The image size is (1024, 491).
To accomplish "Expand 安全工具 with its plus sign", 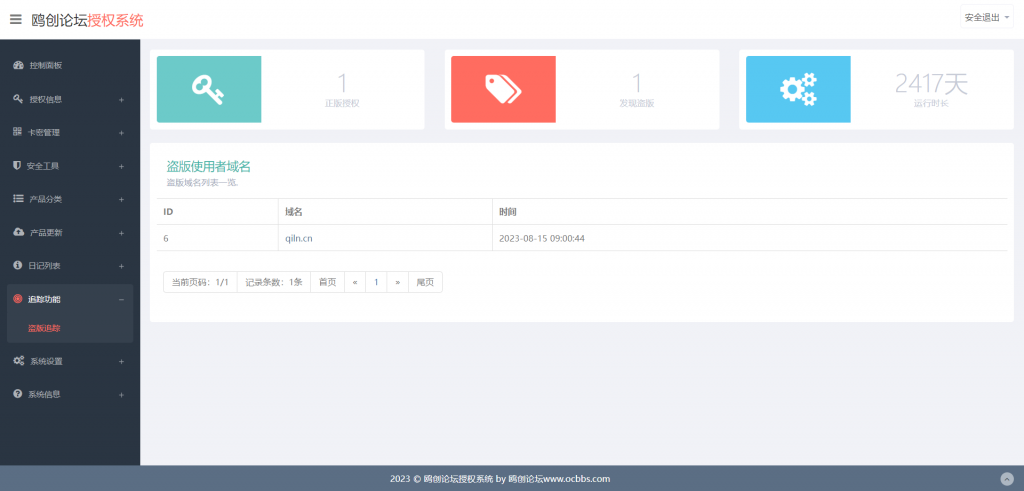I will pos(121,166).
